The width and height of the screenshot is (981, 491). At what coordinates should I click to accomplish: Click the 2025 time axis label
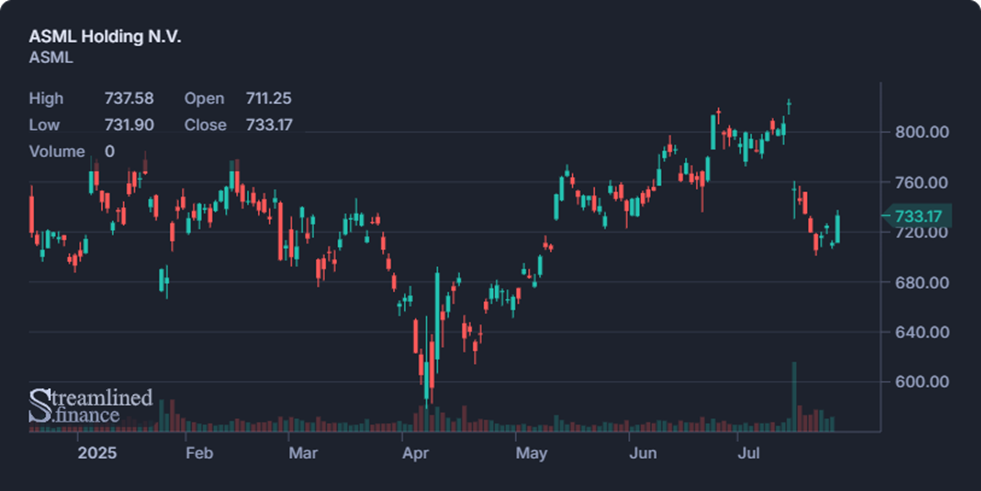97,453
